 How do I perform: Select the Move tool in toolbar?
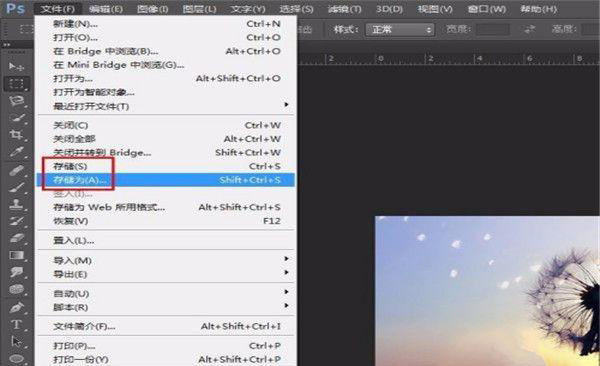coord(16,67)
